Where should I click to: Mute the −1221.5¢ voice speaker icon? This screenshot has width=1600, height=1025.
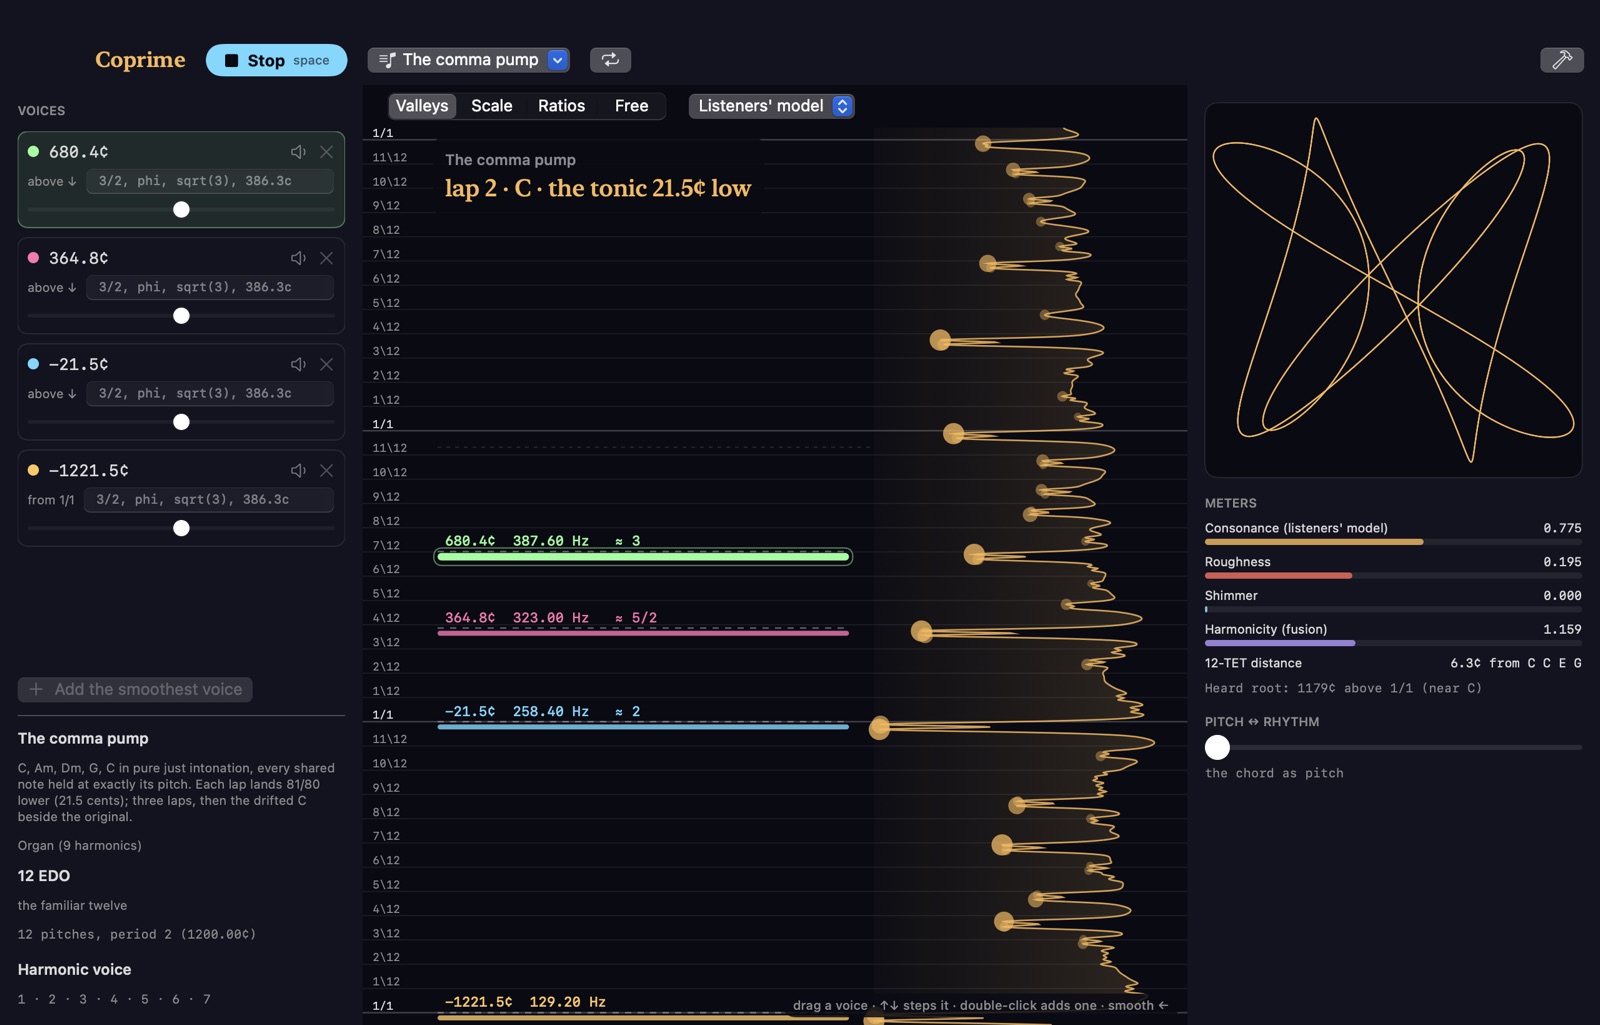coord(298,470)
